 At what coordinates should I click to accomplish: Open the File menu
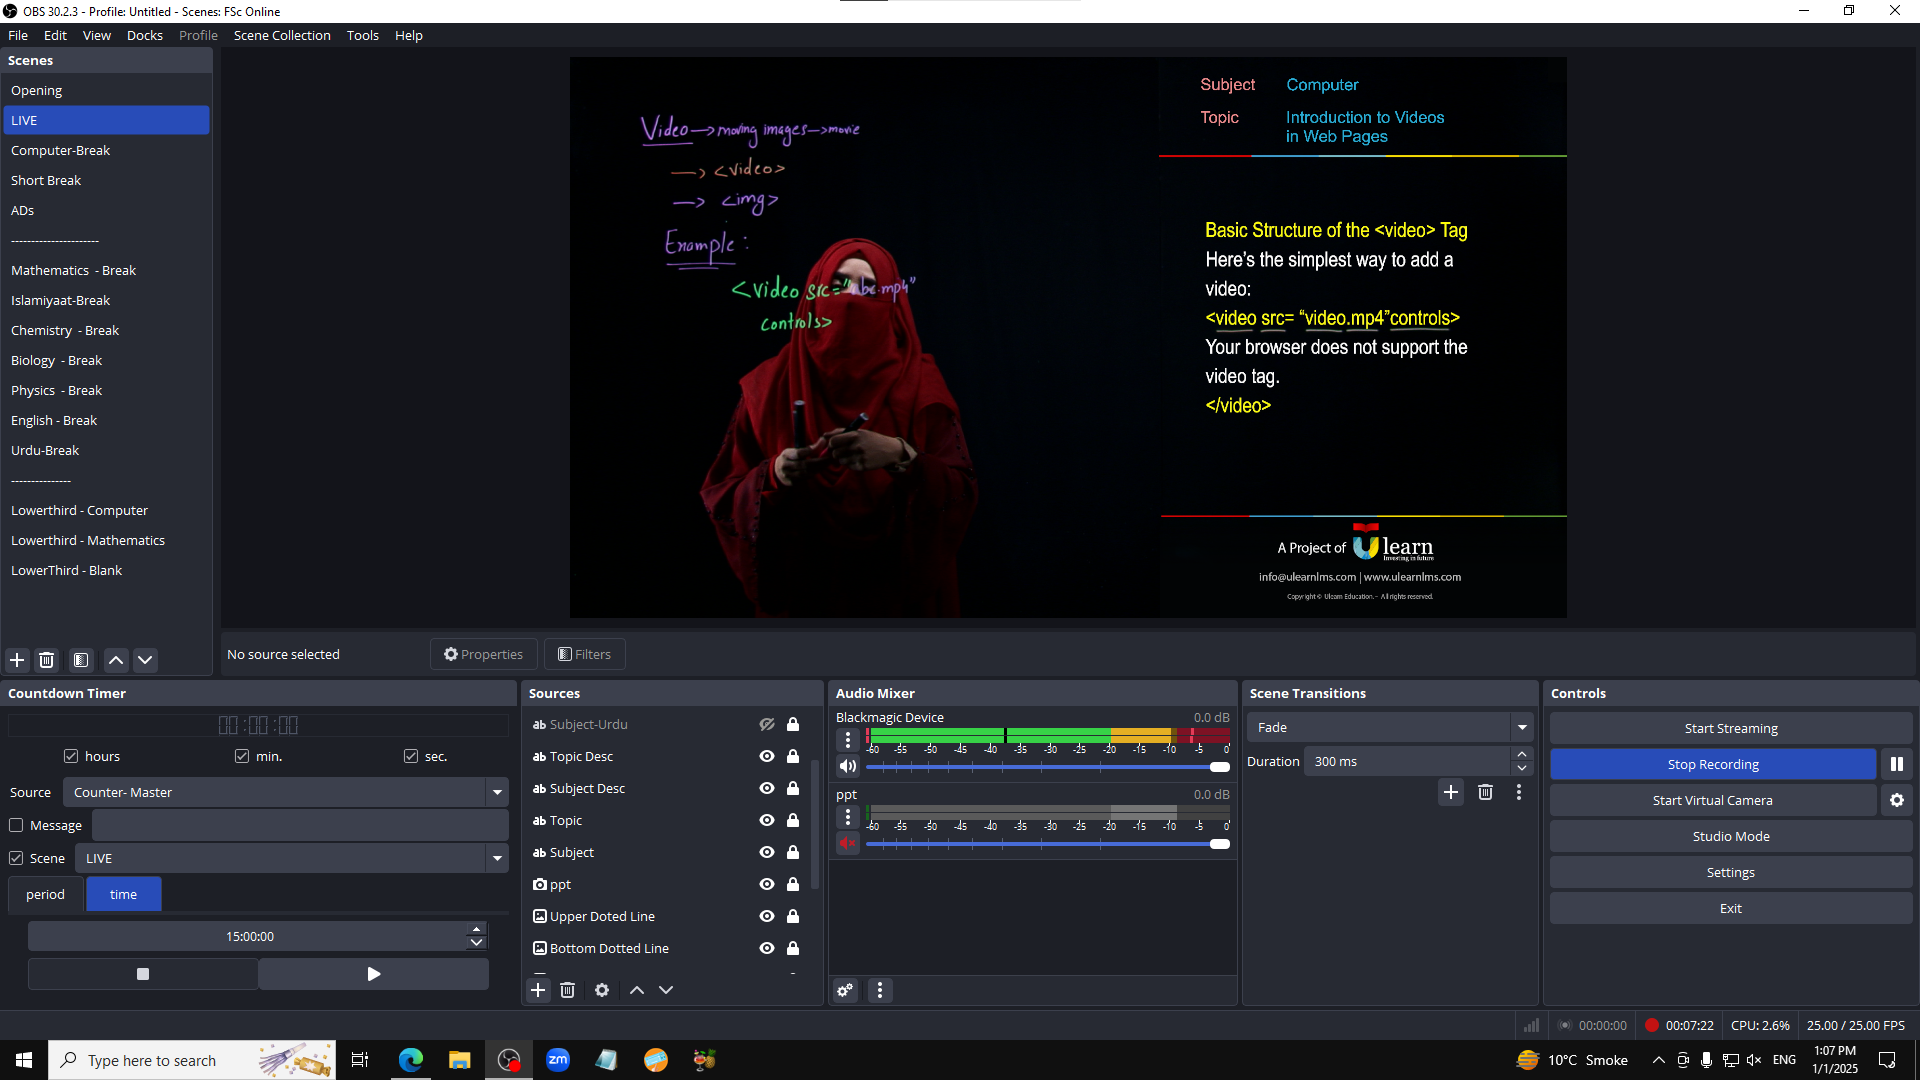coord(18,35)
